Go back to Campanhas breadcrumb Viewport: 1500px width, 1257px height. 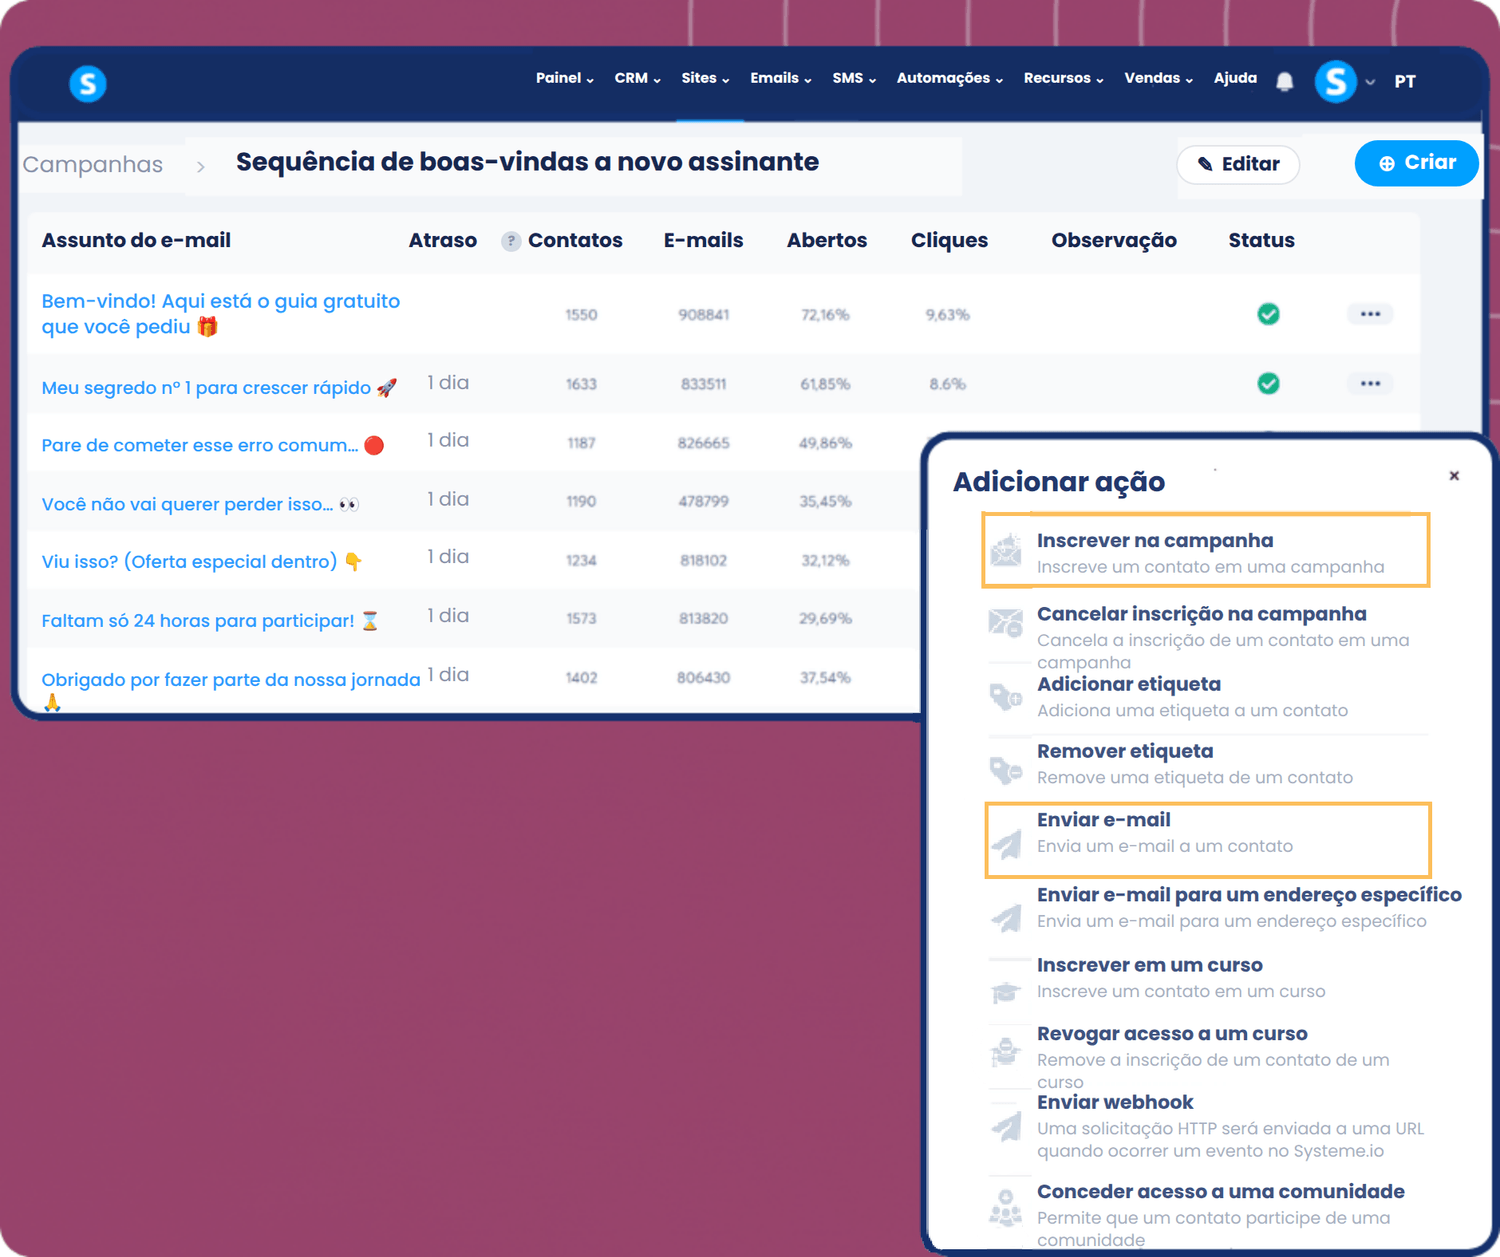tap(92, 164)
